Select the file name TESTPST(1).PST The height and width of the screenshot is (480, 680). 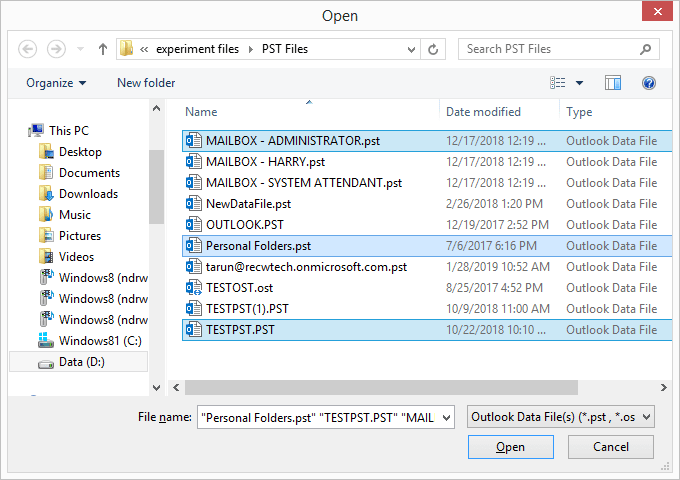click(x=247, y=309)
